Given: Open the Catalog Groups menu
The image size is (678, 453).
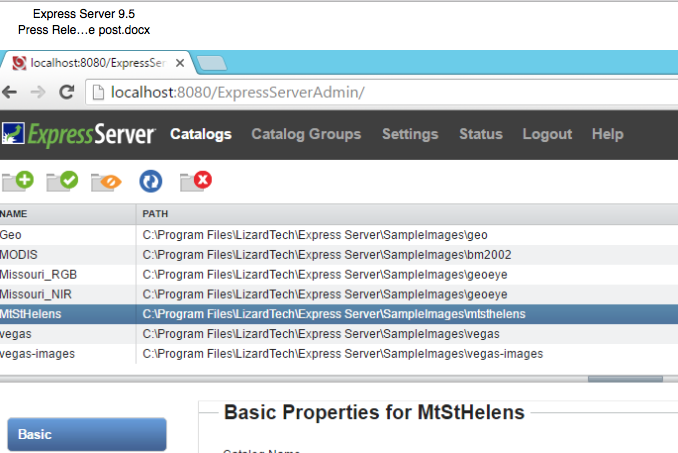Looking at the screenshot, I should coord(306,134).
